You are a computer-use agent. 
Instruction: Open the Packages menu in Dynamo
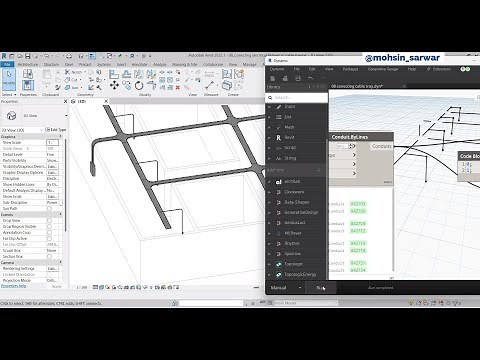click(350, 69)
